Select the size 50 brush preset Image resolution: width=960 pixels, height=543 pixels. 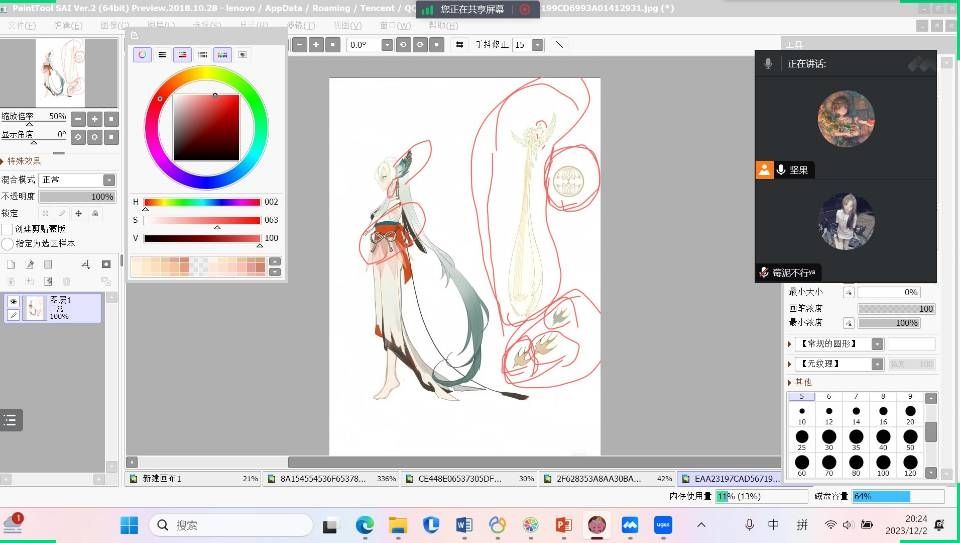click(910, 437)
